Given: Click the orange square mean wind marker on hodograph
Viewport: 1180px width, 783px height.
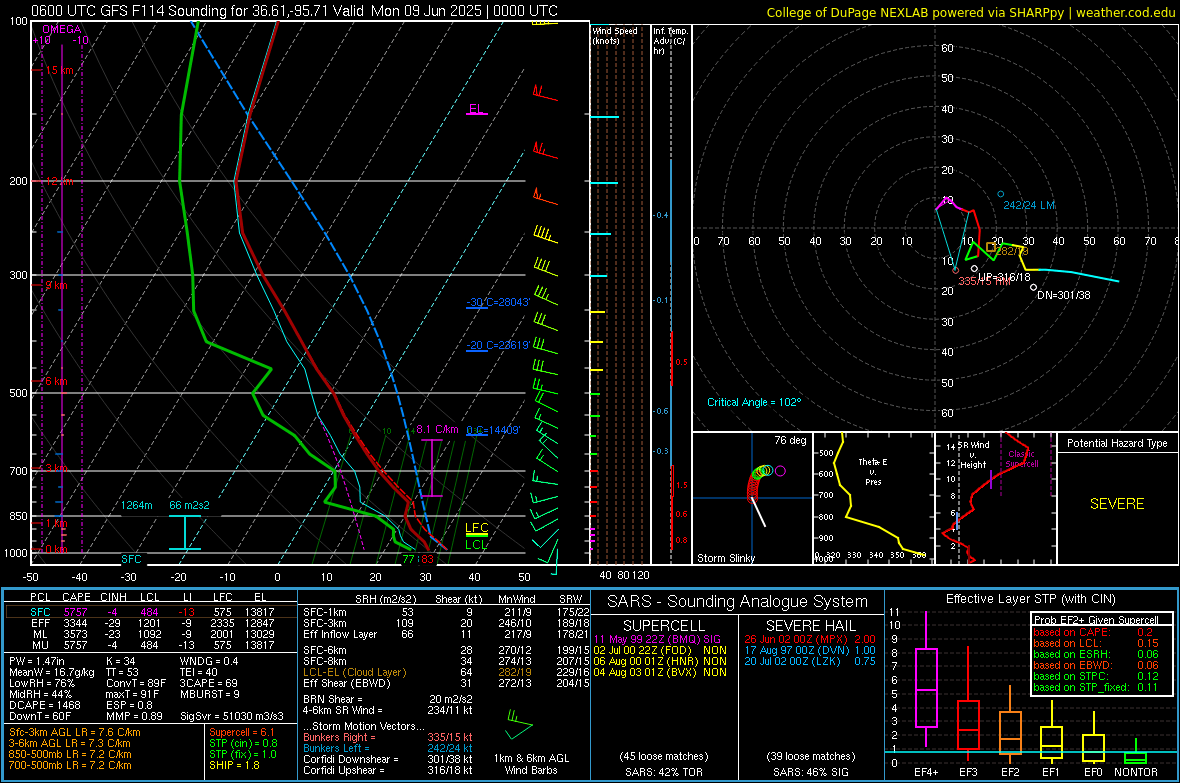Looking at the screenshot, I should 991,247.
